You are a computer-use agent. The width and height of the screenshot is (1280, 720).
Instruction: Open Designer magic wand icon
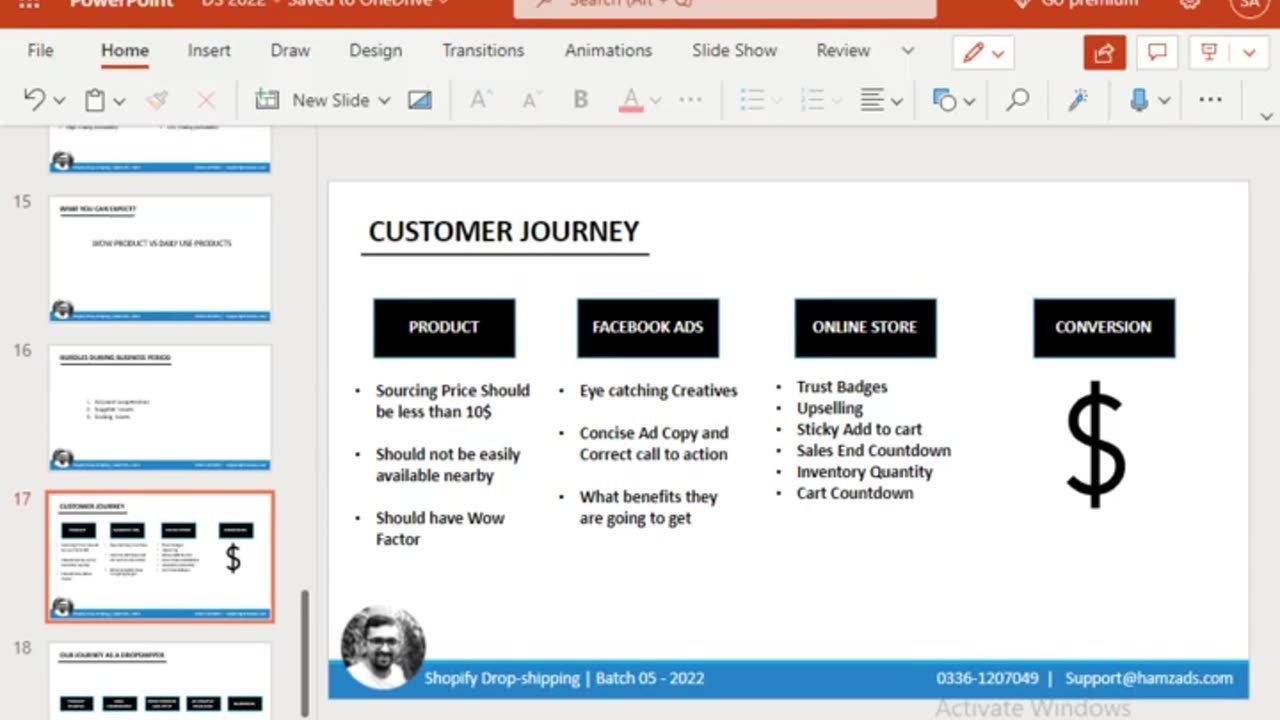tap(1078, 100)
